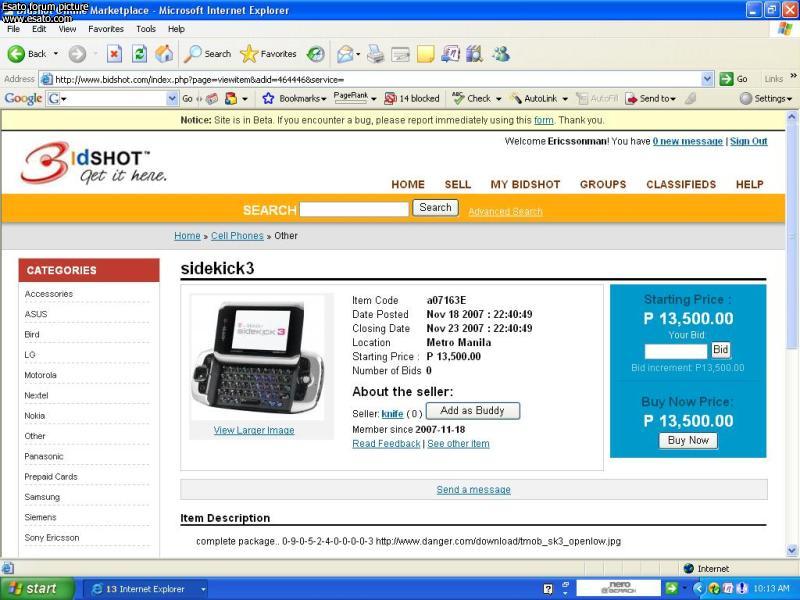Select the Sony Ericsson category
Image resolution: width=800 pixels, height=600 pixels.
[52, 538]
